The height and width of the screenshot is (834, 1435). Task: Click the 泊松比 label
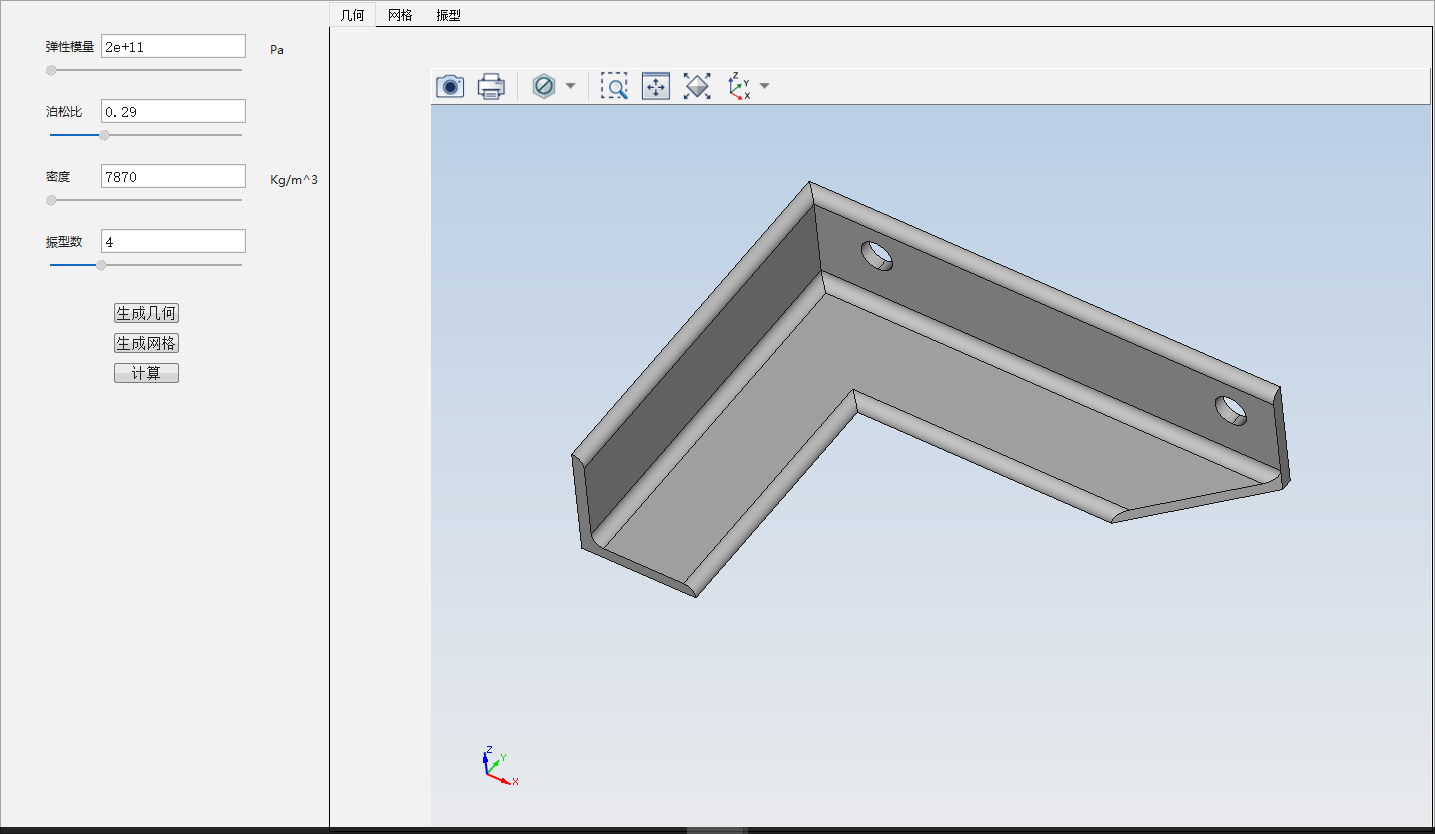point(64,112)
